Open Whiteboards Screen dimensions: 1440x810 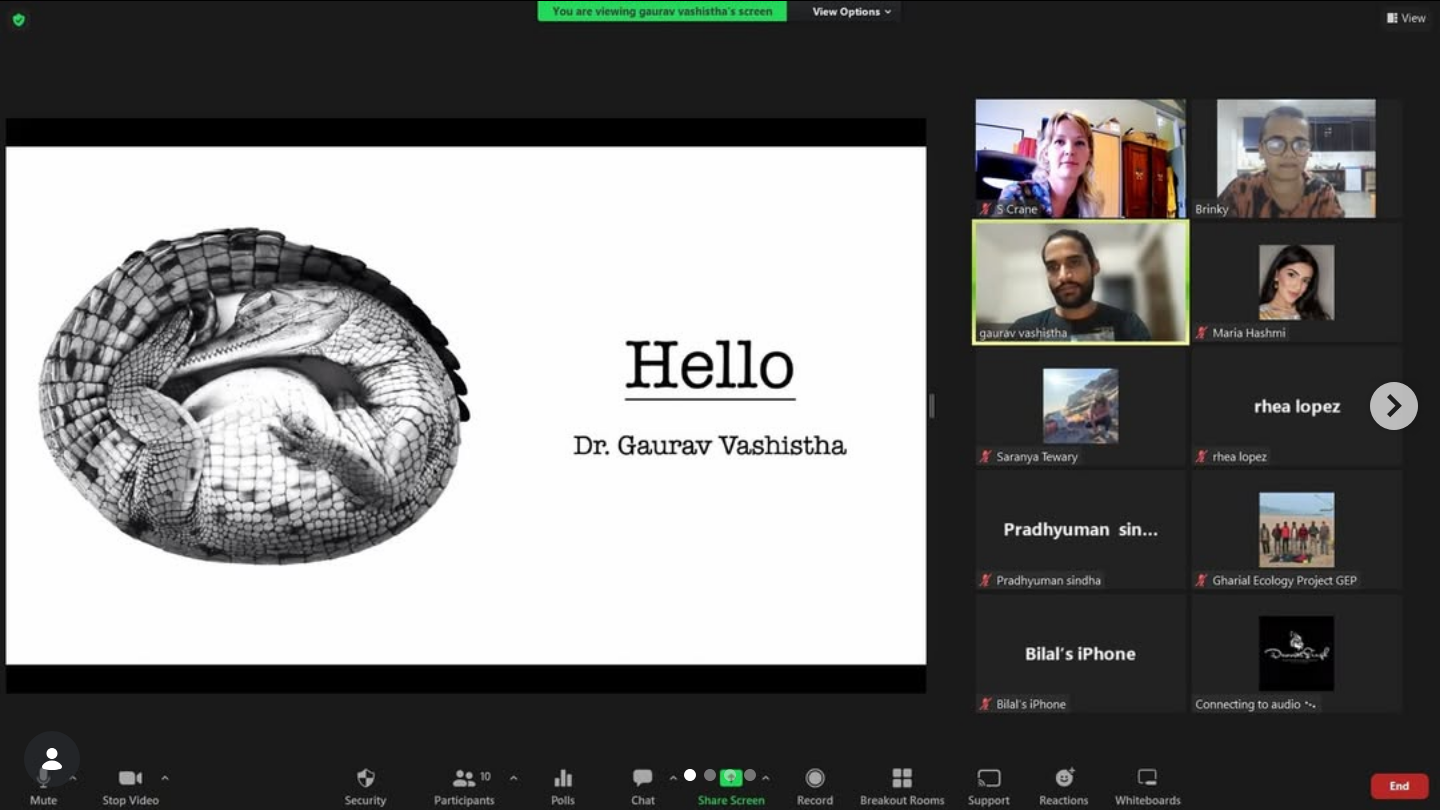tap(1148, 786)
